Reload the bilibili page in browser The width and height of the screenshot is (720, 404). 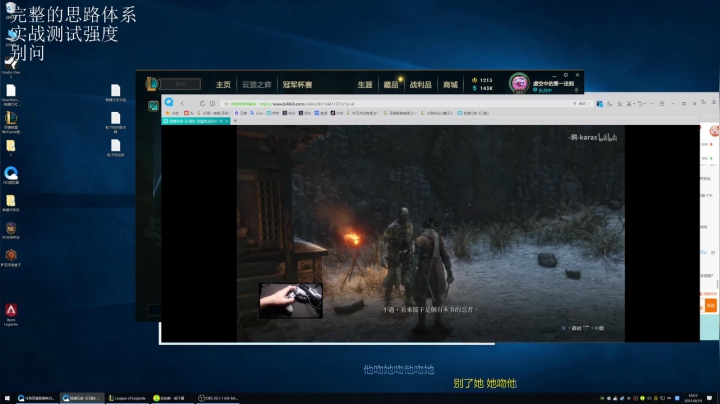tap(202, 103)
